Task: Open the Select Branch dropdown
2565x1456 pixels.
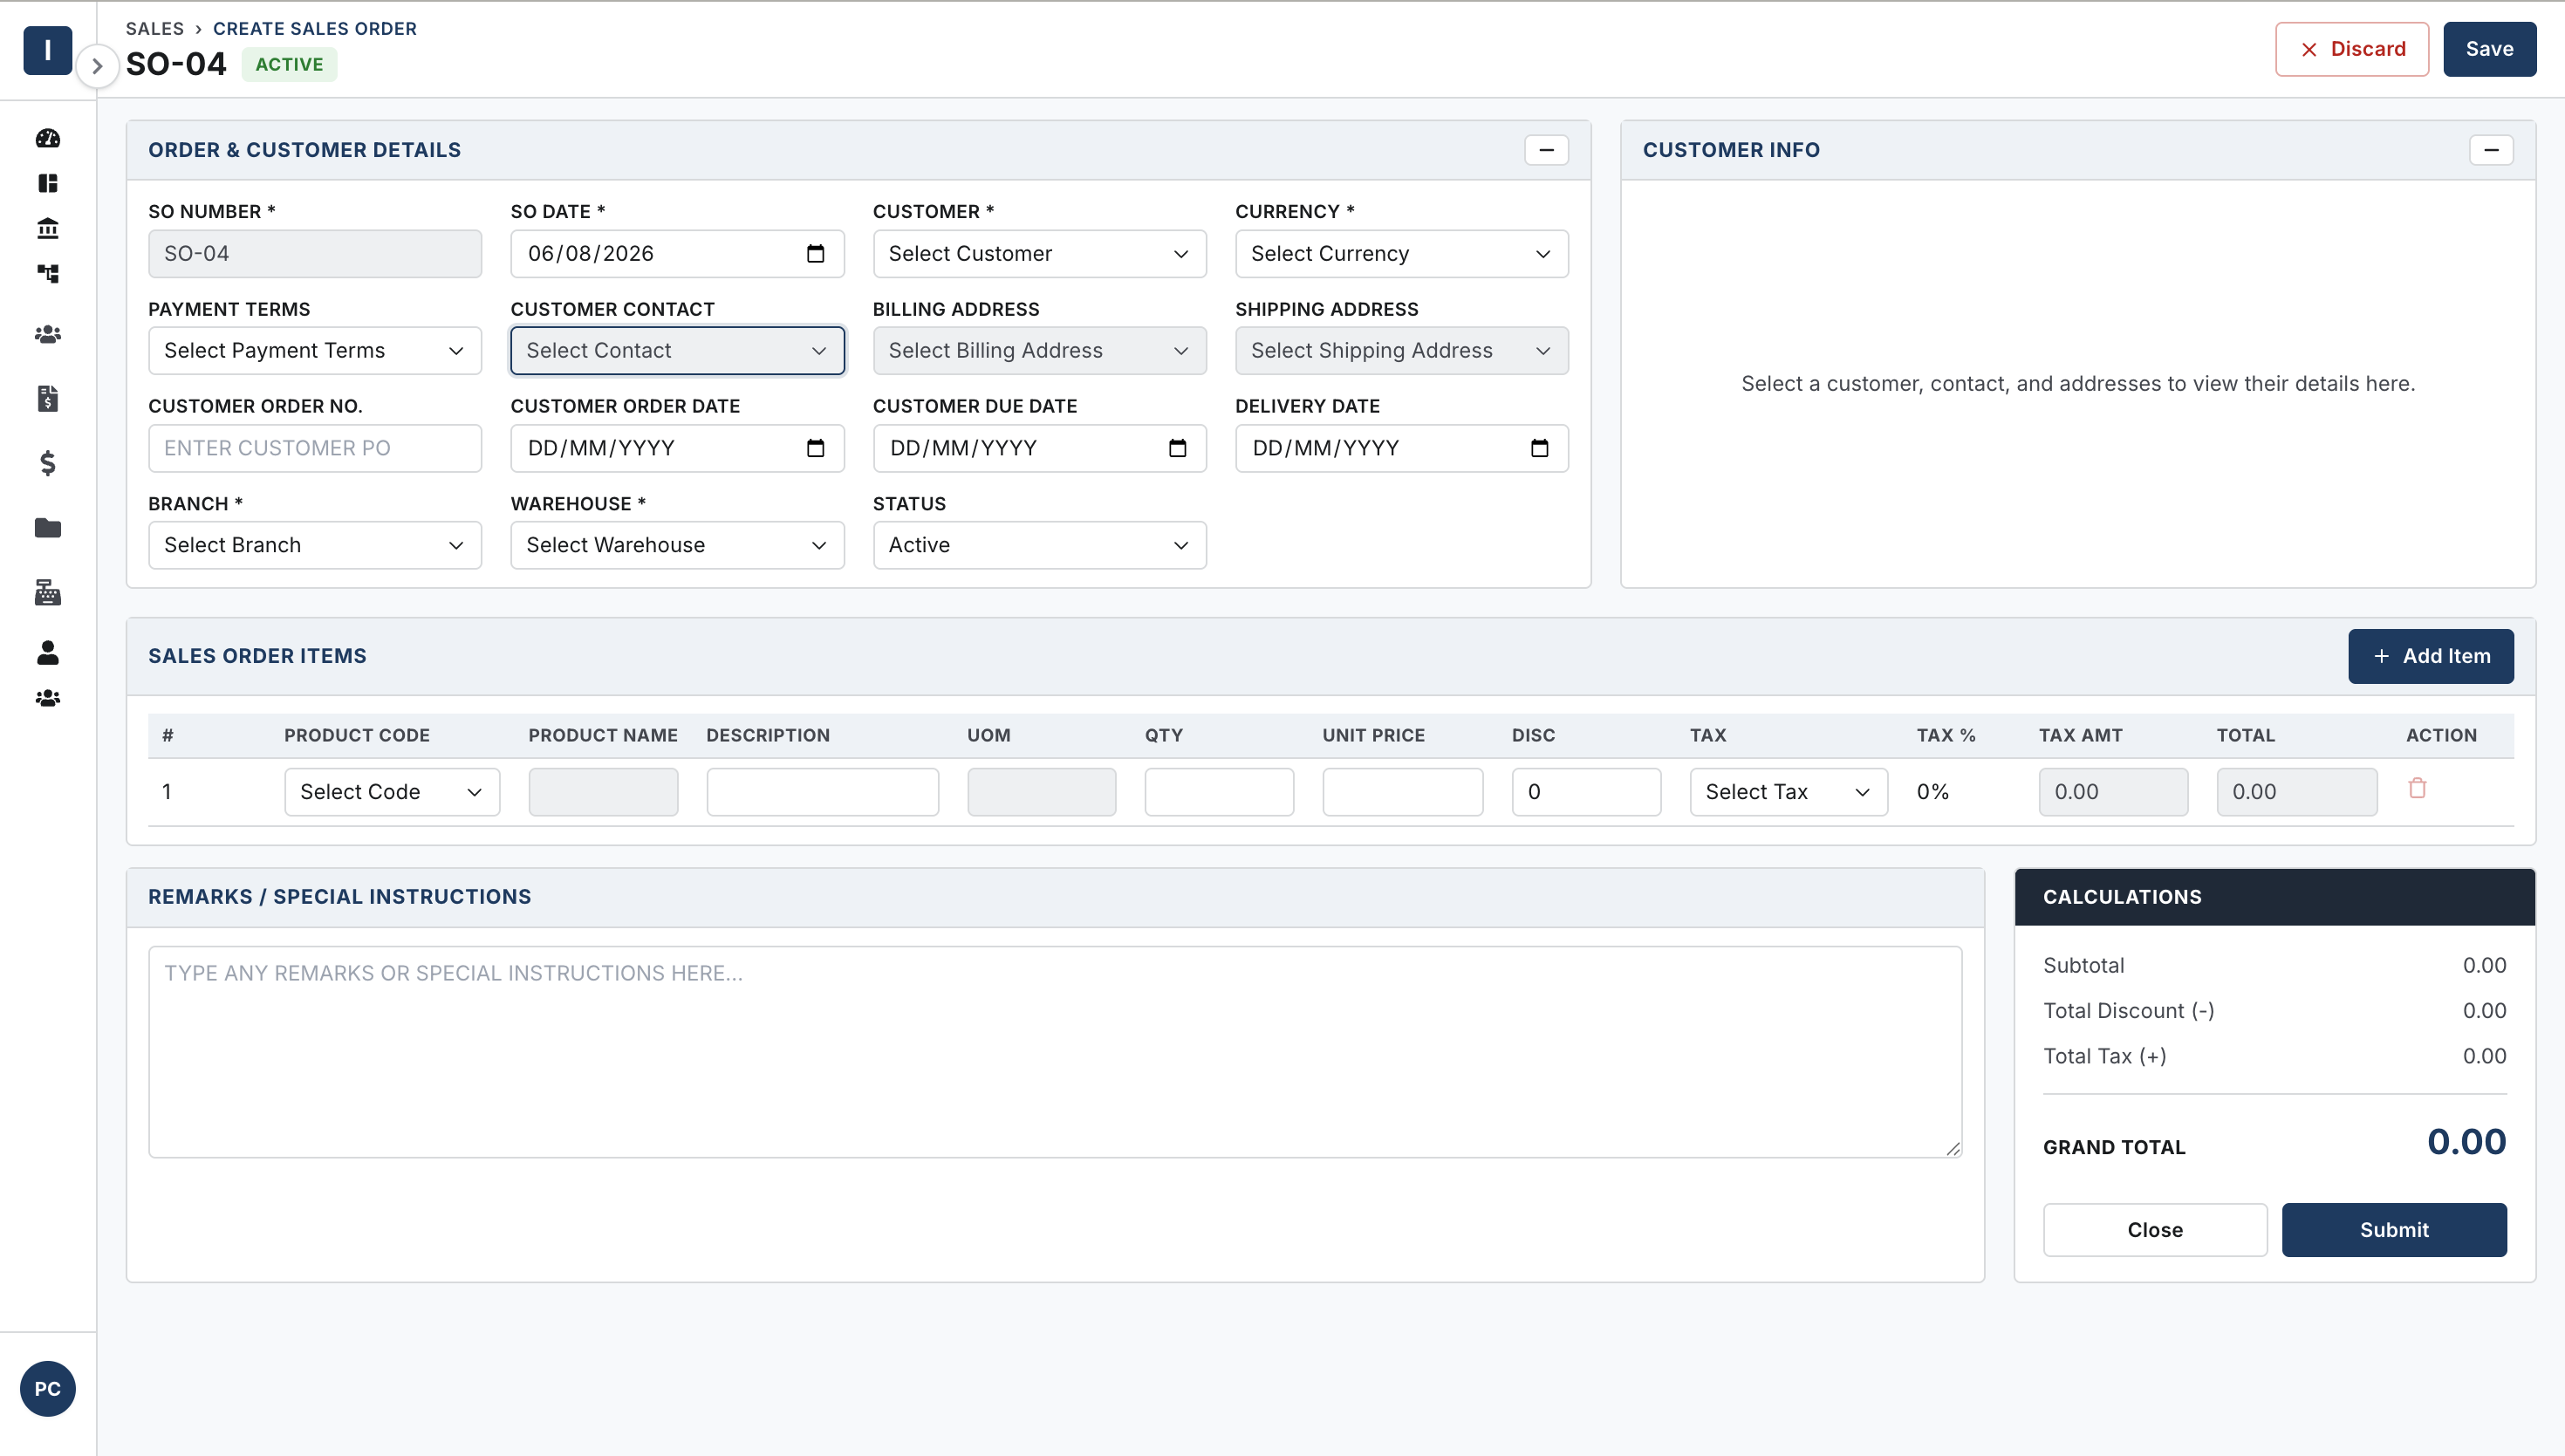Action: (x=314, y=545)
